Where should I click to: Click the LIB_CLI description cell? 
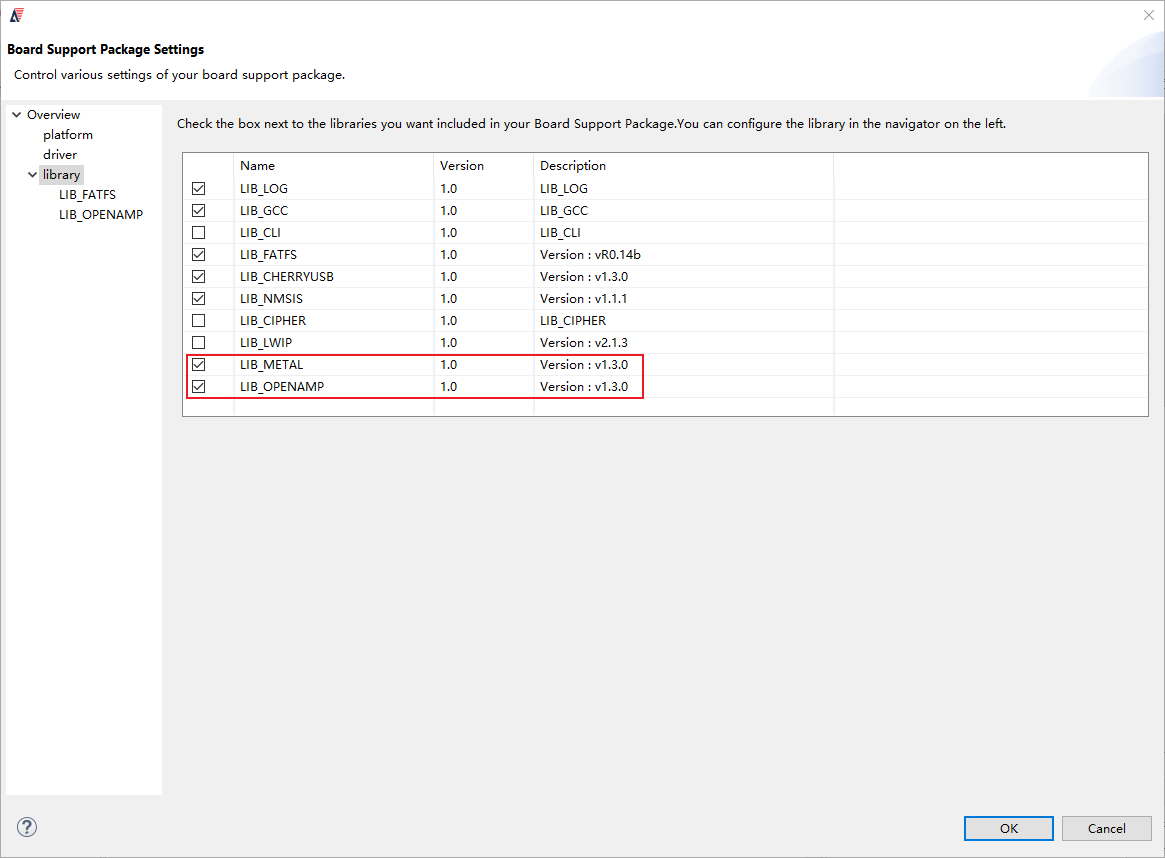pos(684,233)
